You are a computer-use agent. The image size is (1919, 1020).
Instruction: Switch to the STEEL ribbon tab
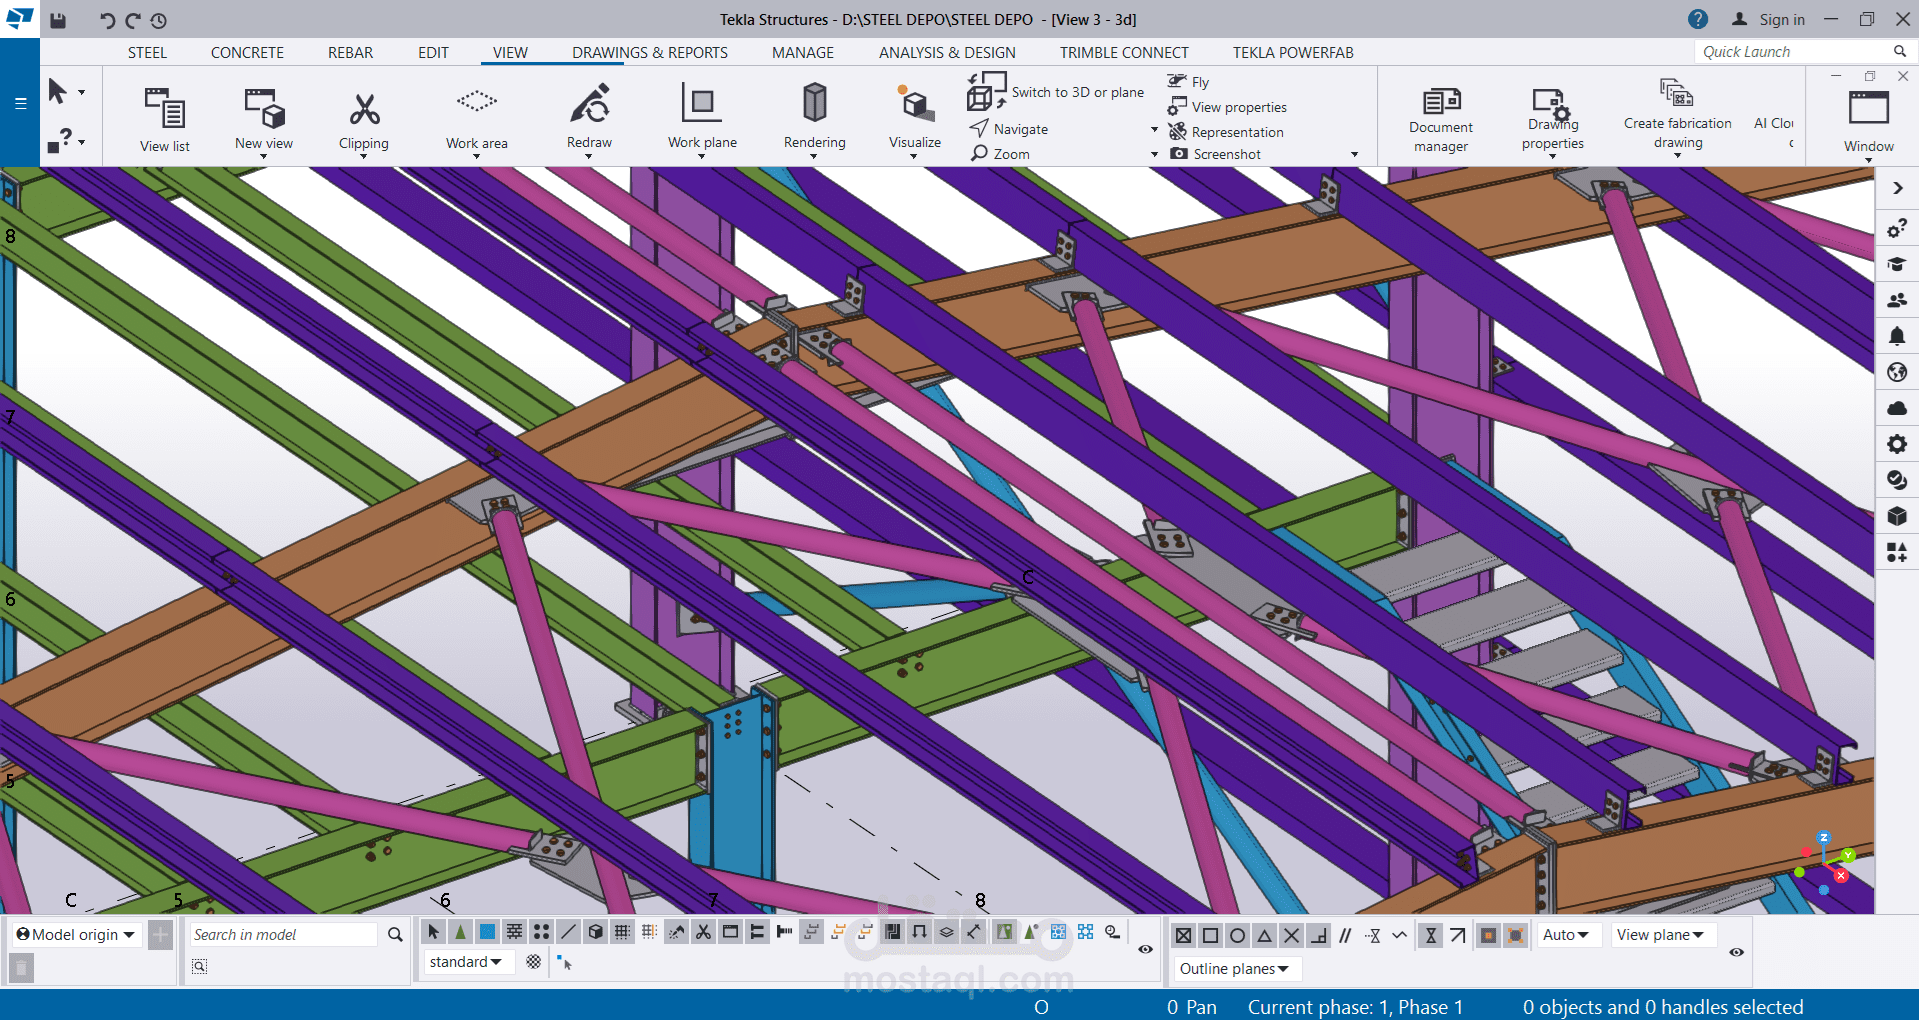coord(147,53)
